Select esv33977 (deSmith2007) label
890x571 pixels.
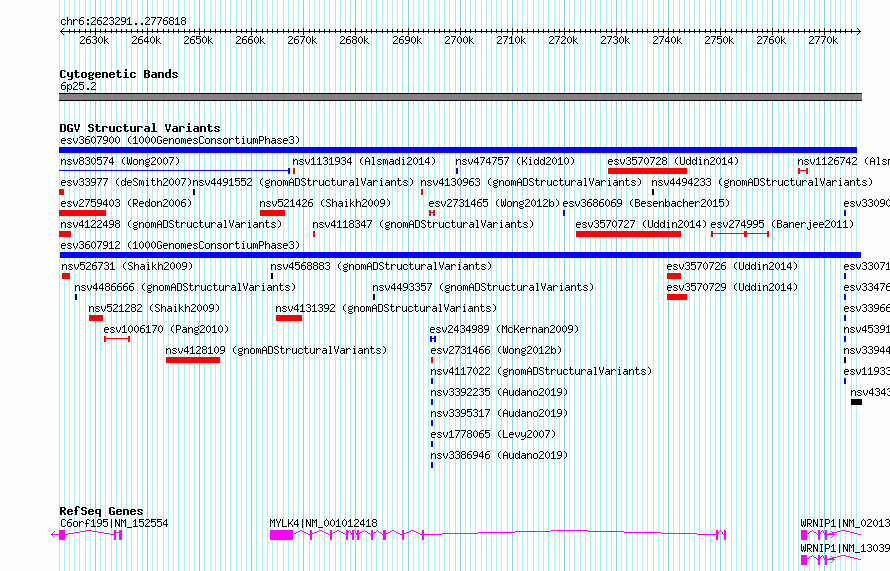pos(126,182)
